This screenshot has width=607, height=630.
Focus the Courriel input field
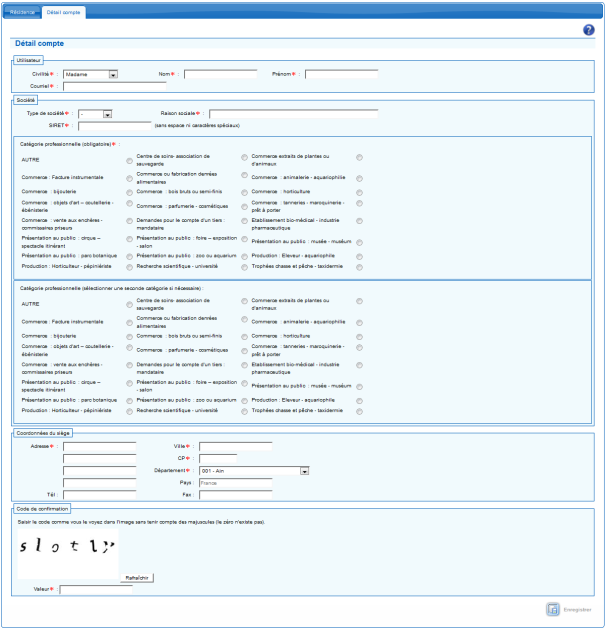tap(114, 86)
